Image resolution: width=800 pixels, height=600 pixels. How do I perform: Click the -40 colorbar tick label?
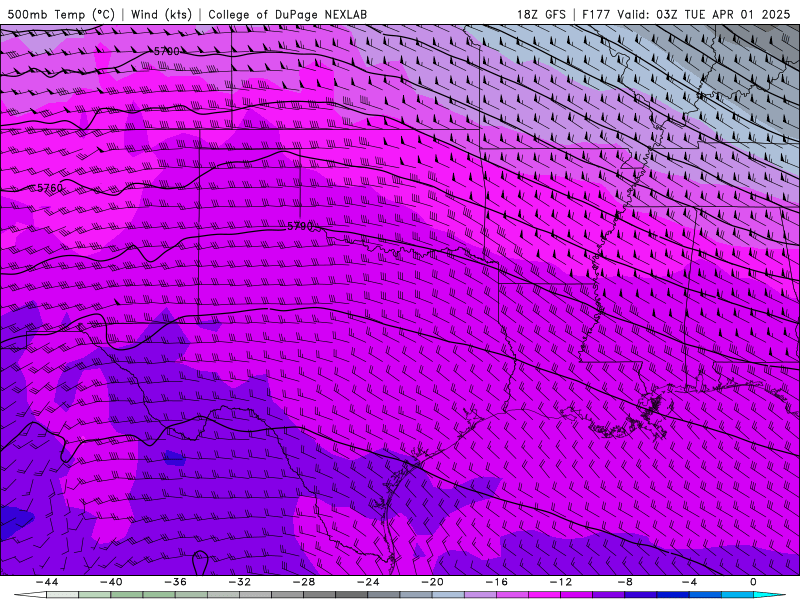pos(111,582)
